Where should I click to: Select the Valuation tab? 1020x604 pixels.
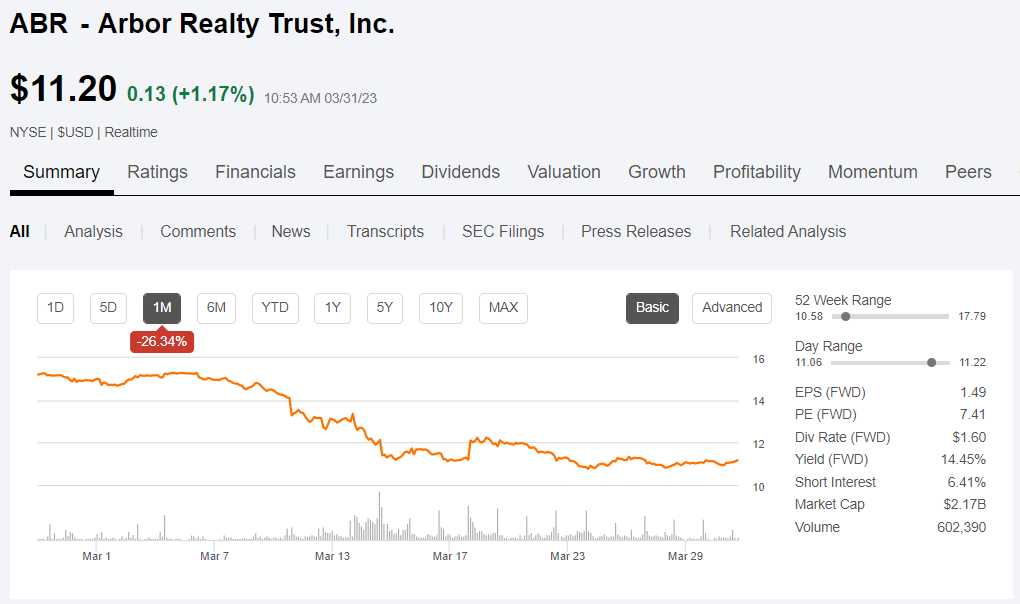point(563,172)
